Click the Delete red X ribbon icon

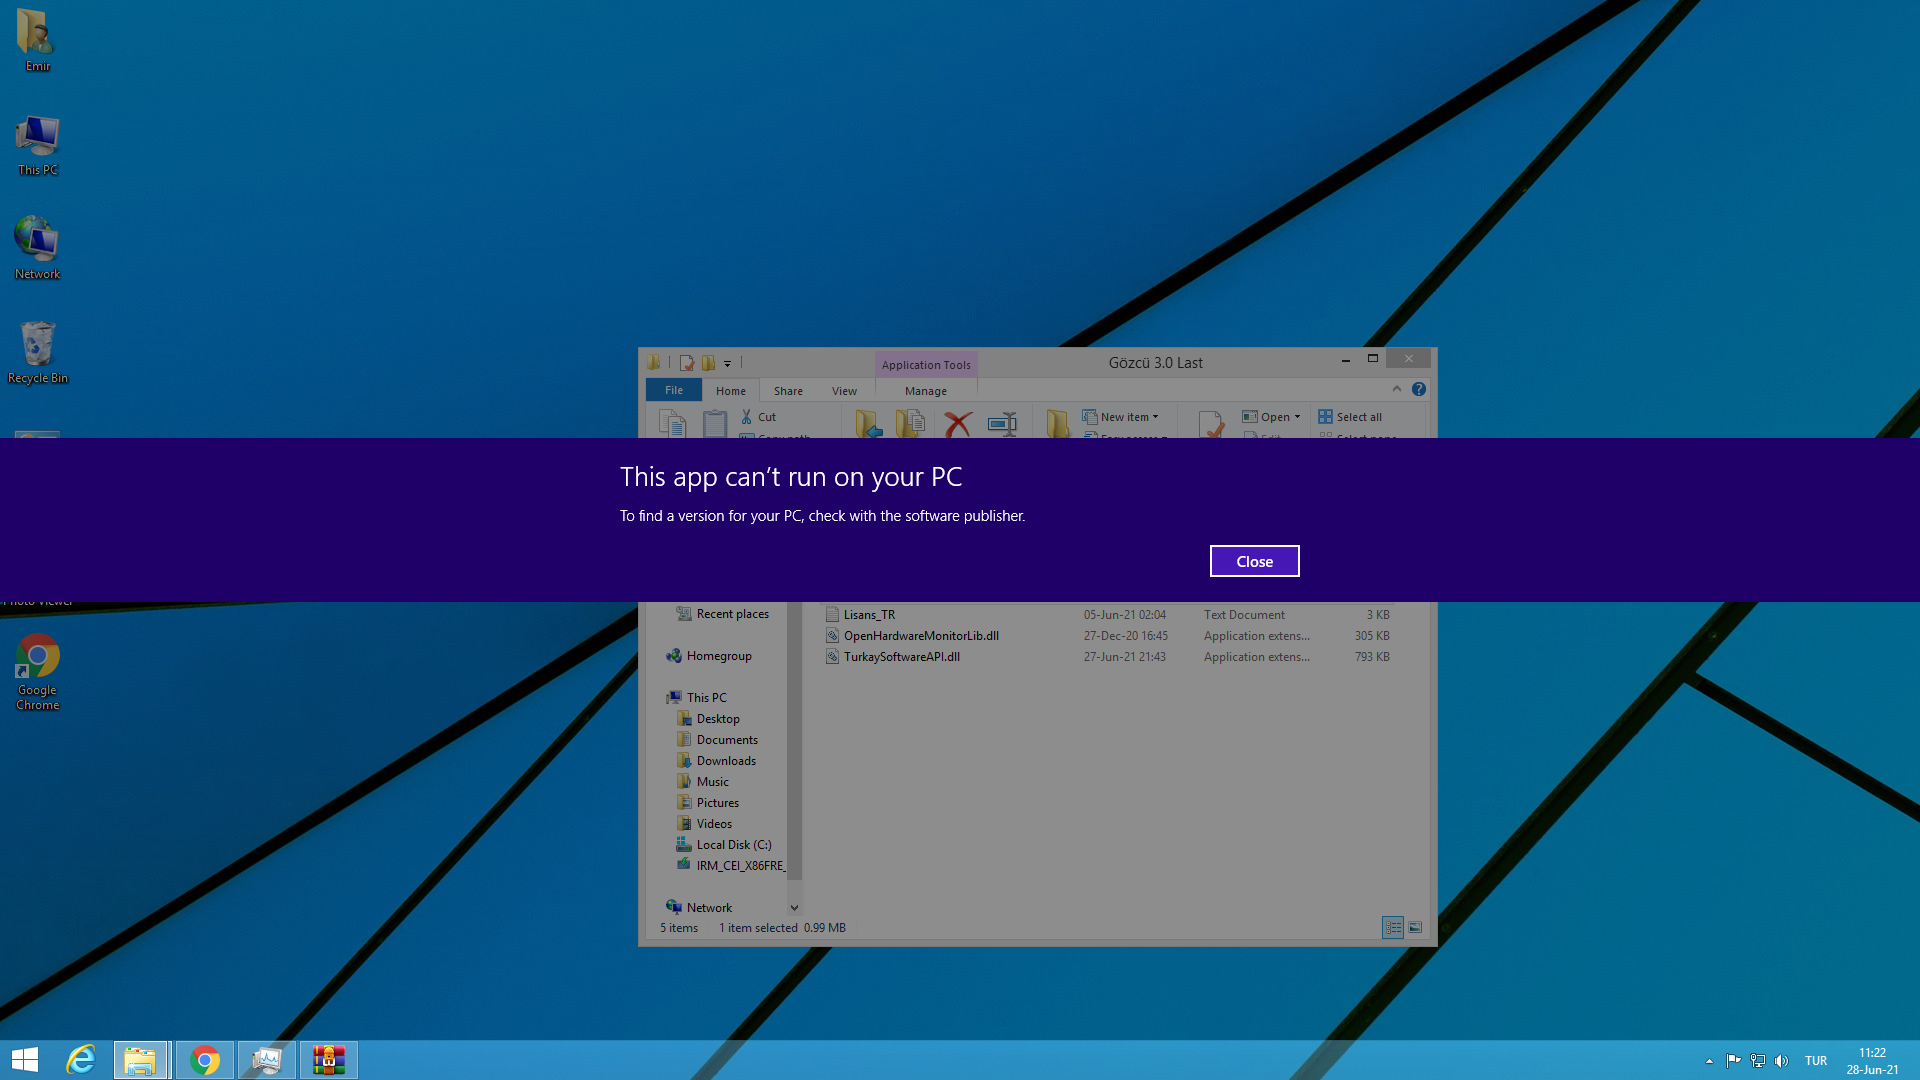[957, 424]
